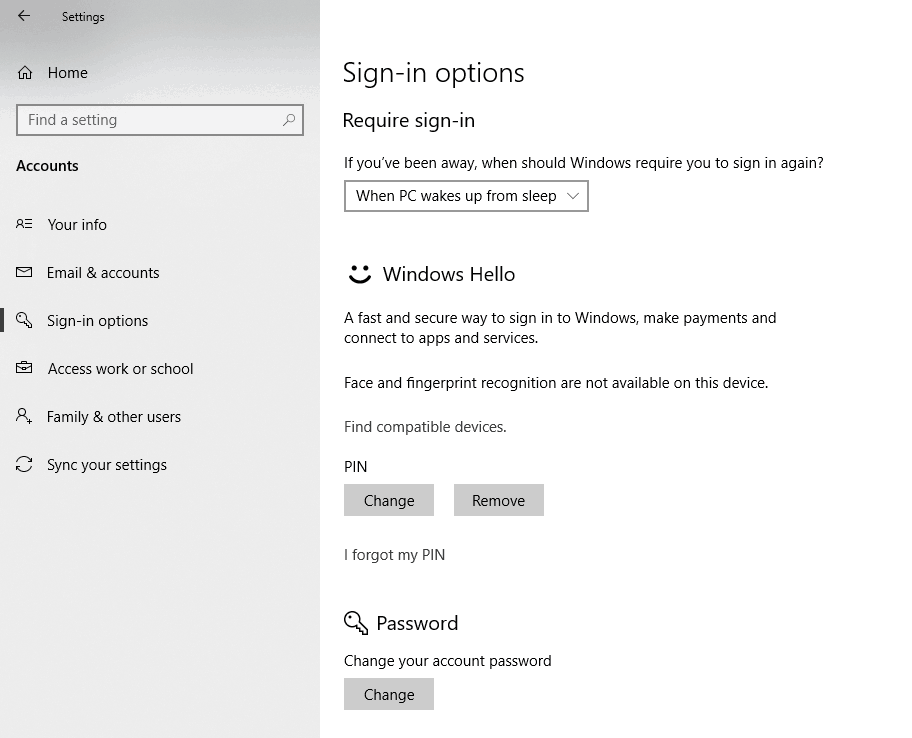Open Family & other users
The width and height of the screenshot is (912, 738).
113,417
